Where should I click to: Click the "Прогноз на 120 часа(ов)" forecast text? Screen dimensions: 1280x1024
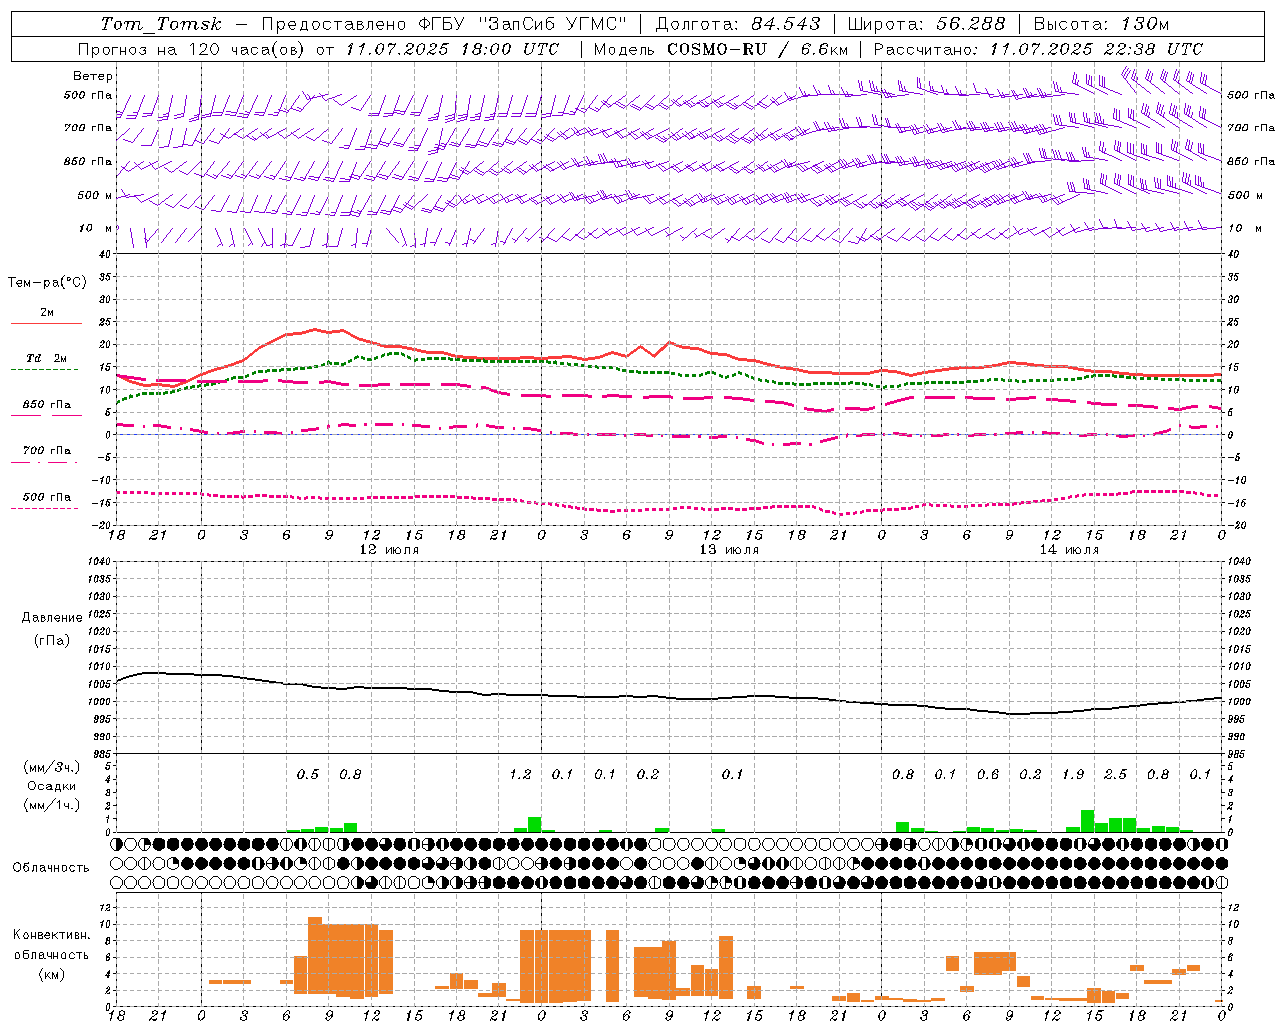click(192, 49)
